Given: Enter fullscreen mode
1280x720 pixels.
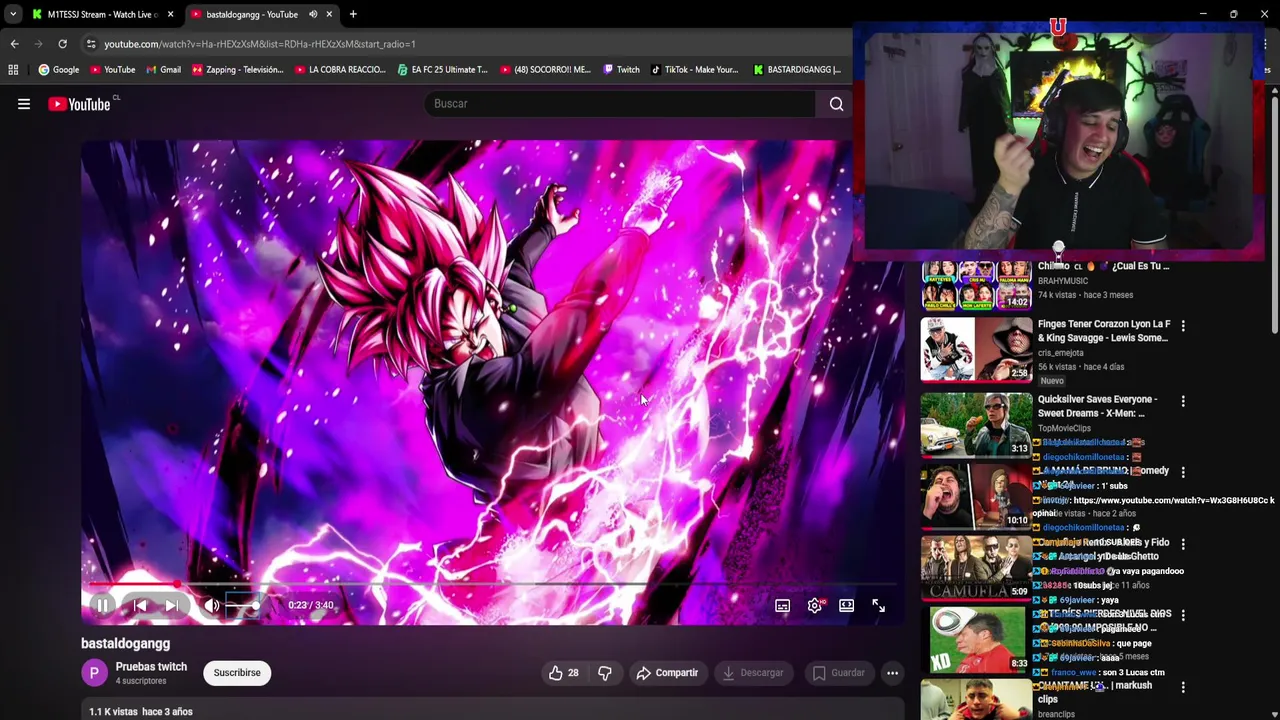Looking at the screenshot, I should tap(878, 605).
